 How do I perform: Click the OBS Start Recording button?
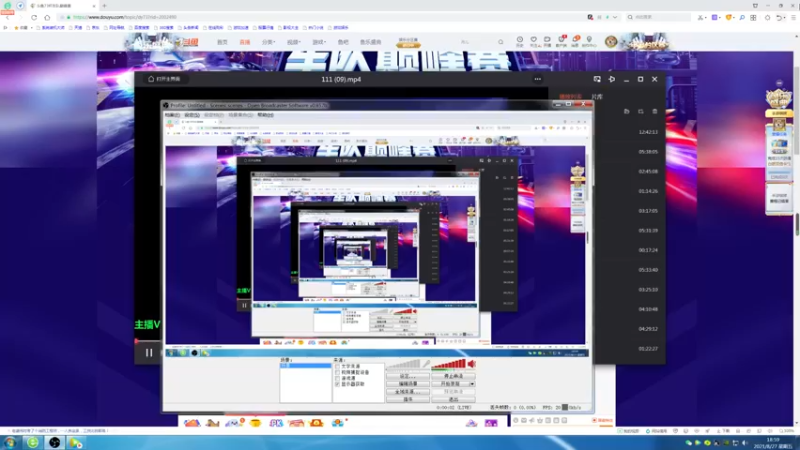coord(450,384)
